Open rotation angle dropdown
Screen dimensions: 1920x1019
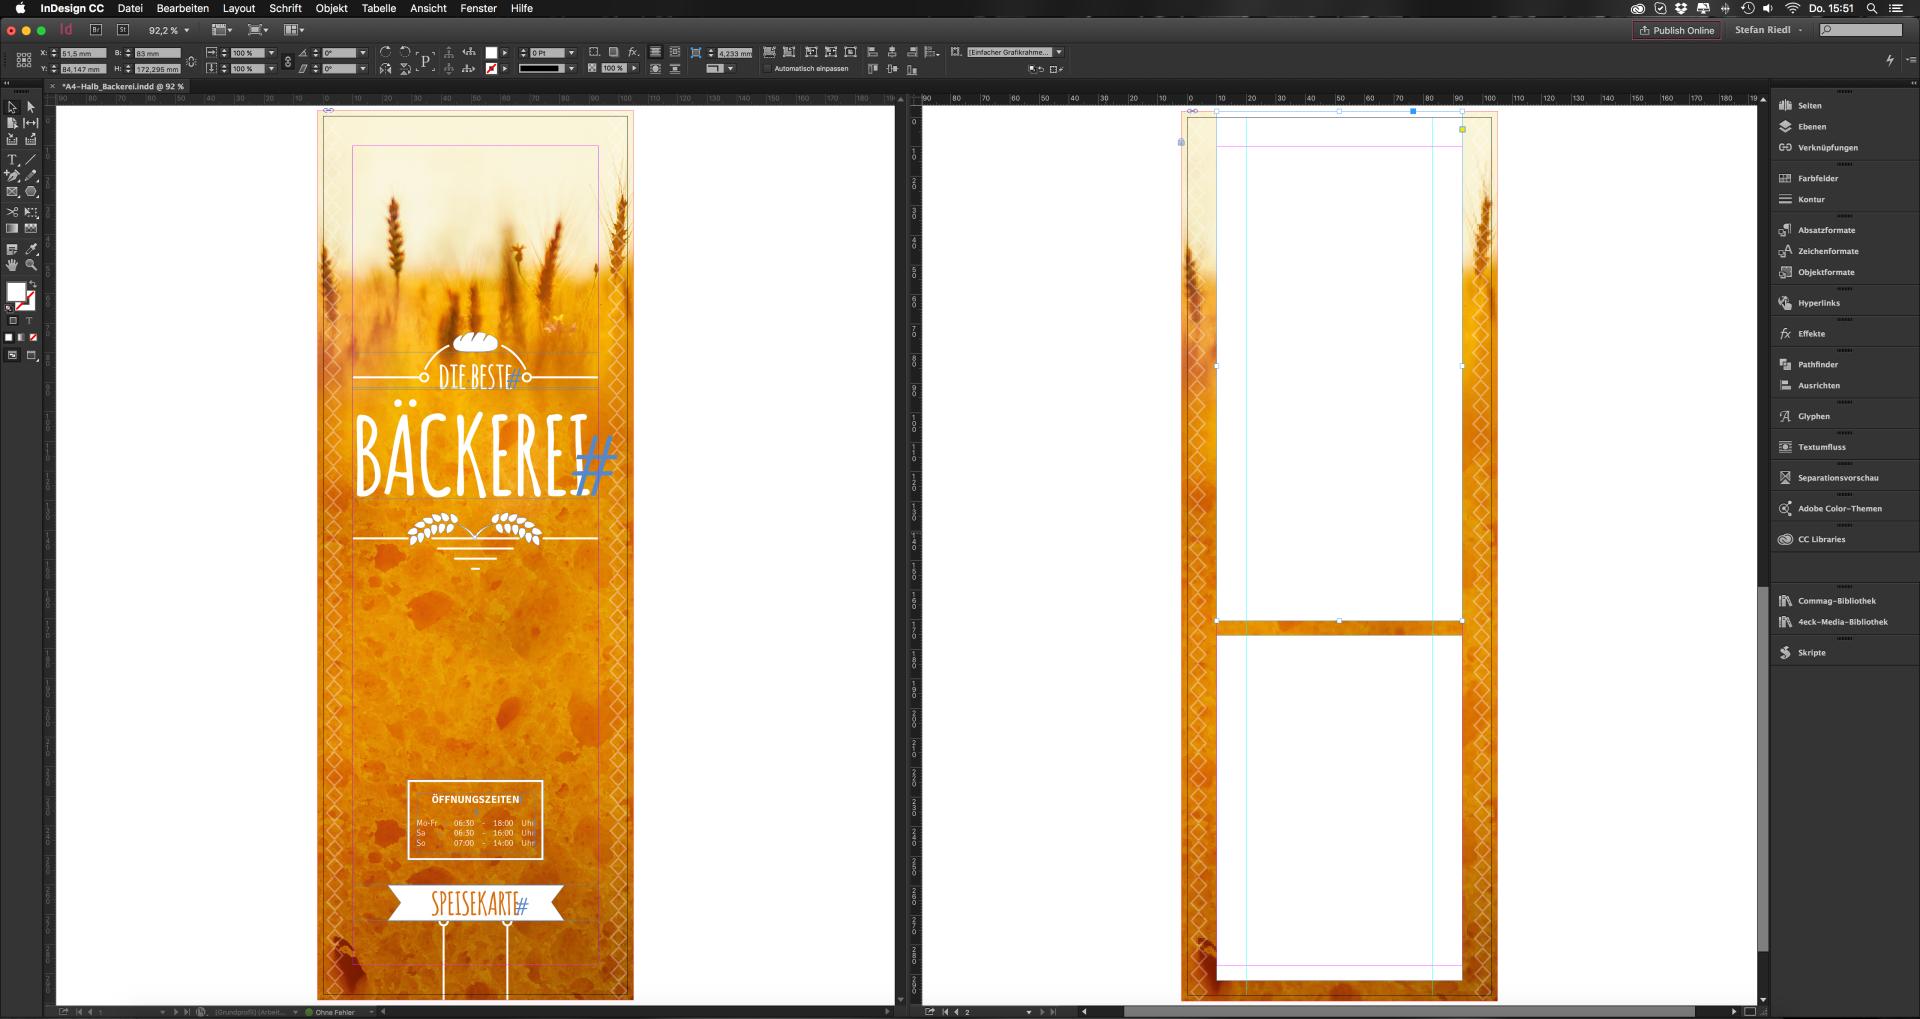point(362,53)
